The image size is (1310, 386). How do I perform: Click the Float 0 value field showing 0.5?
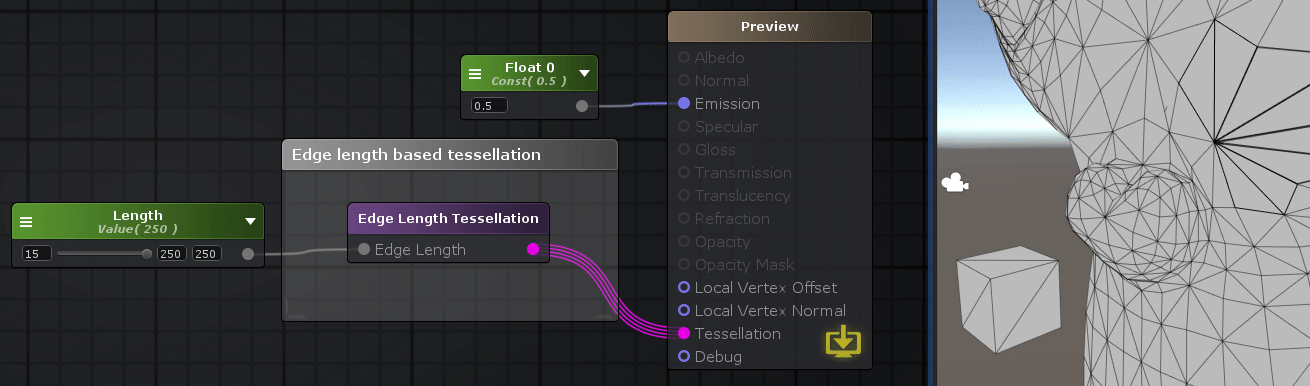(x=489, y=105)
